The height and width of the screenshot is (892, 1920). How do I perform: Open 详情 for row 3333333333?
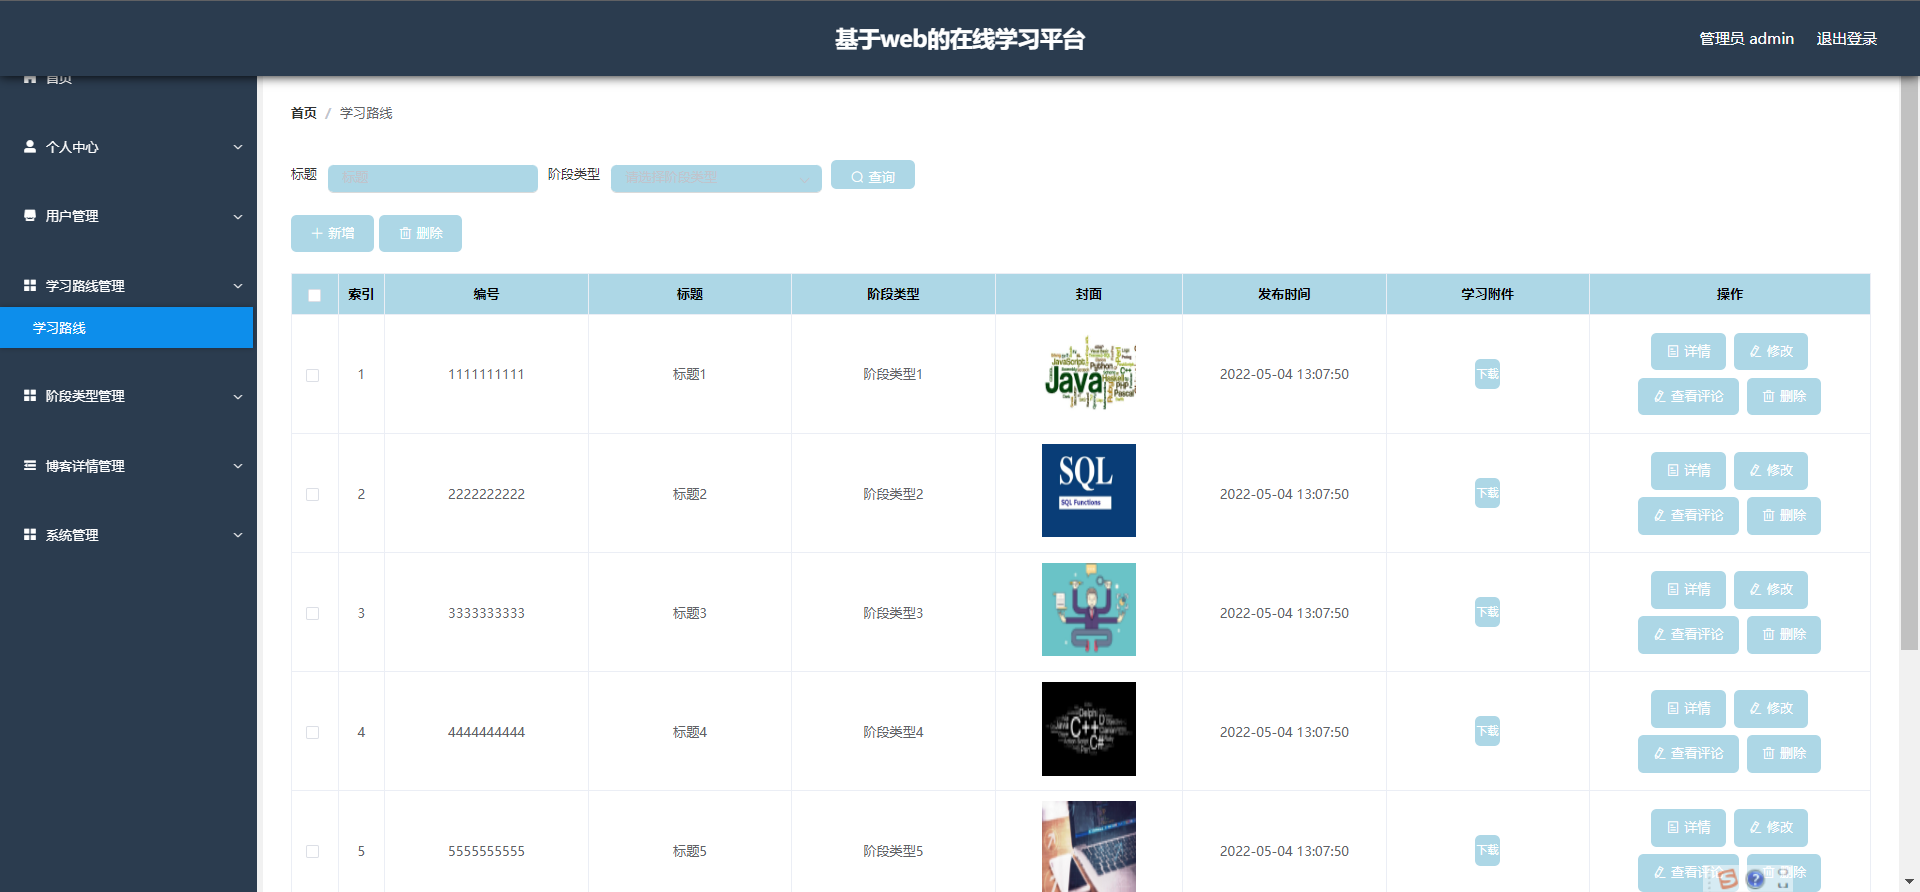click(1688, 589)
